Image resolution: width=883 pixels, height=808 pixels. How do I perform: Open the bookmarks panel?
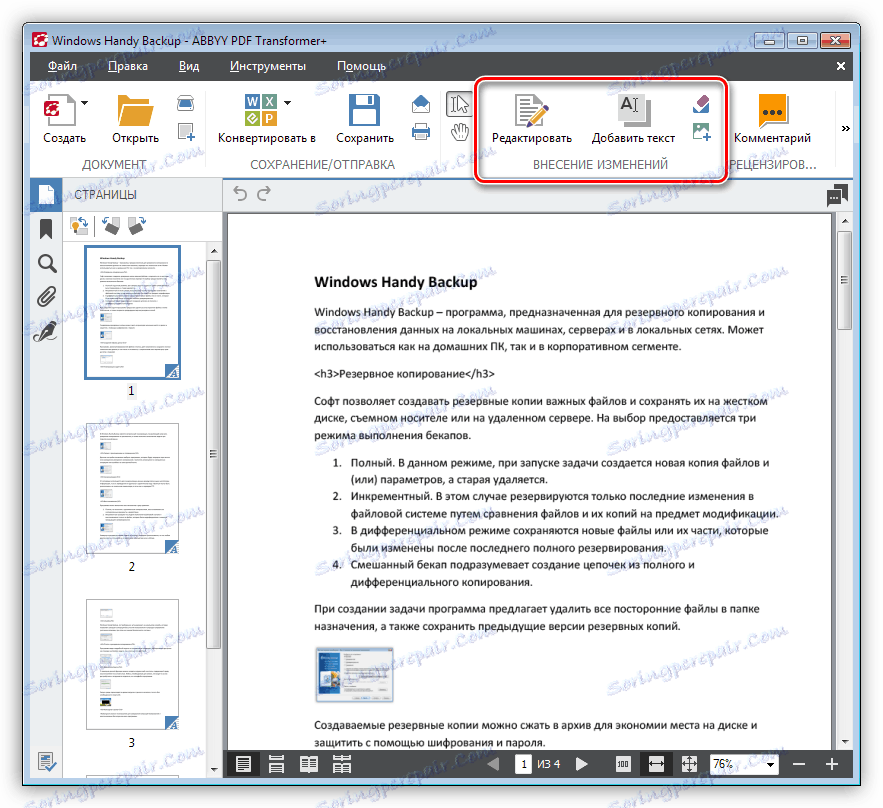46,229
